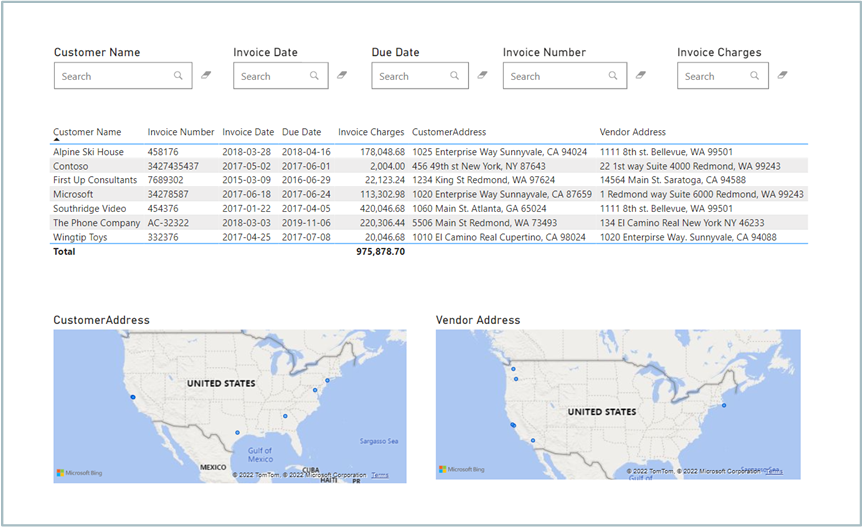Click the sort arrow under Customer Name header

pos(56,140)
